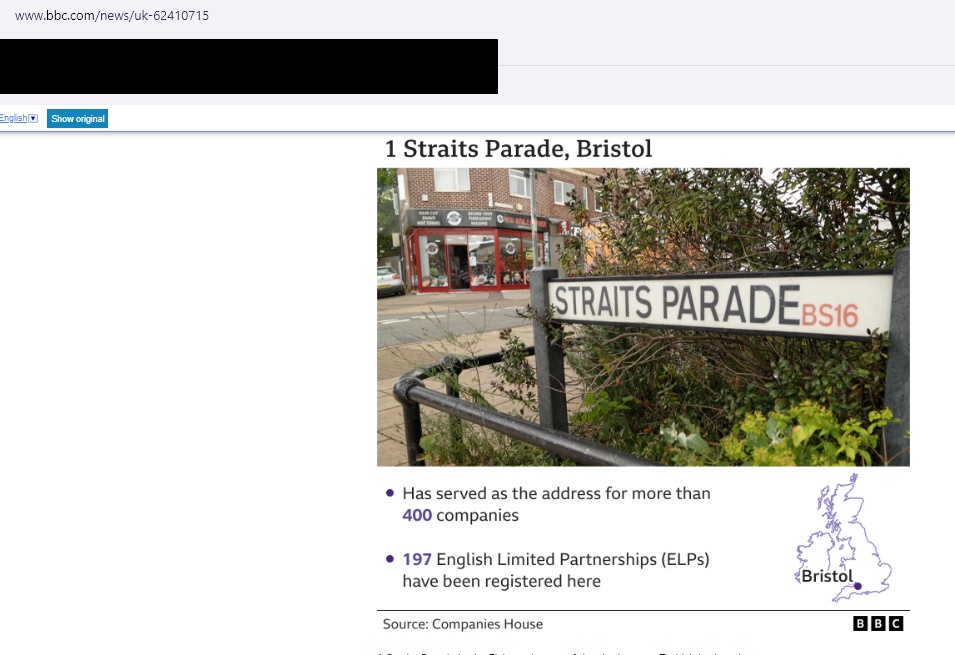Viewport: 955px width, 655px height.
Task: Click the first purple bullet point marker
Action: [389, 493]
